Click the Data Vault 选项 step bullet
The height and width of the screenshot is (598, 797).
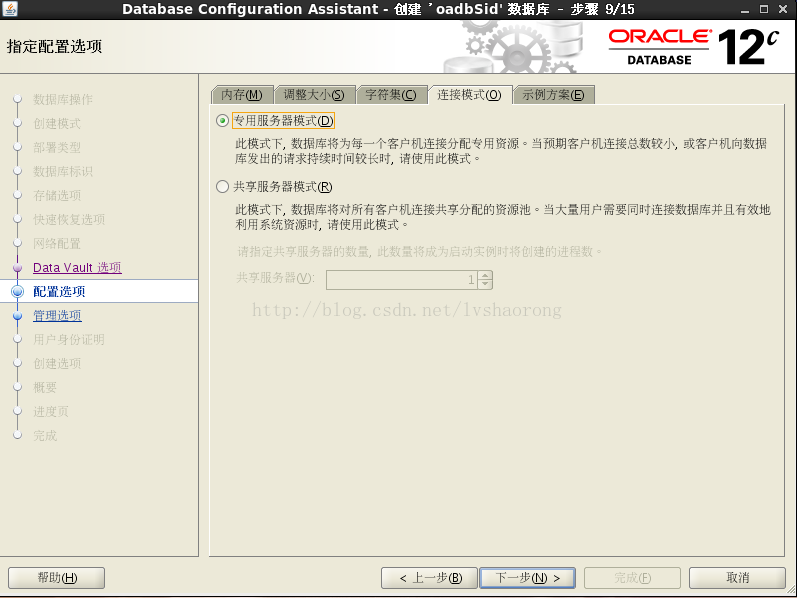[18, 267]
